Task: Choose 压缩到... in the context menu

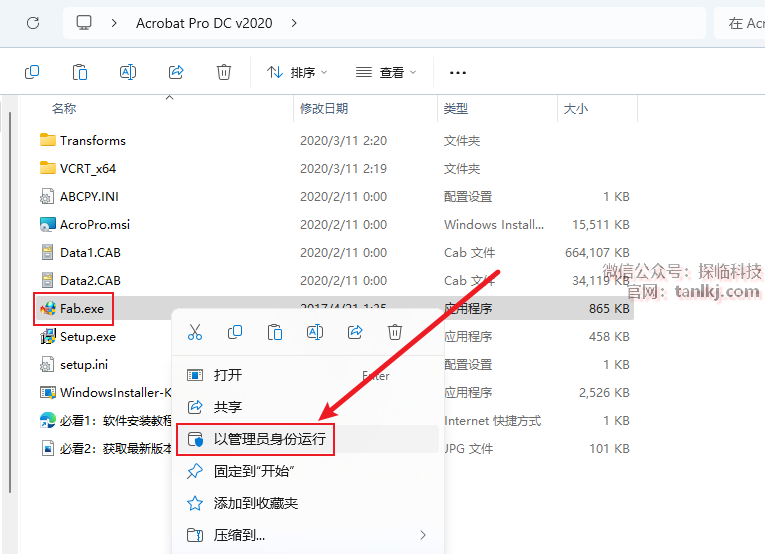Action: tap(308, 535)
